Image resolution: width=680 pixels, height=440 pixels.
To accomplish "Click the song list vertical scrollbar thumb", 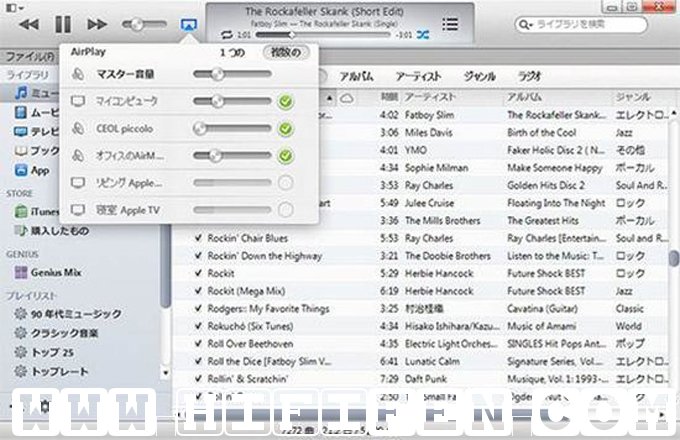I will pos(673,258).
